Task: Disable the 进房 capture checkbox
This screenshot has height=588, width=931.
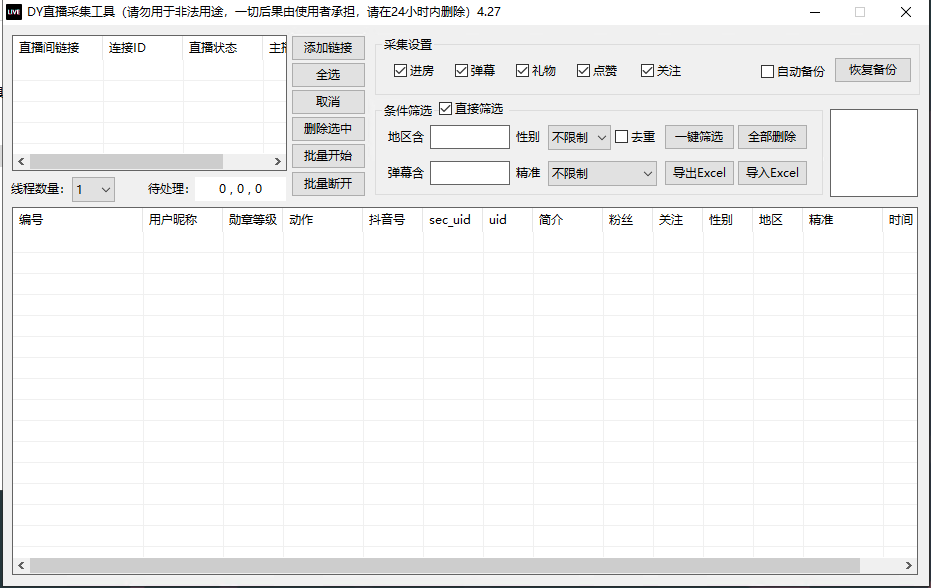Action: coord(399,70)
